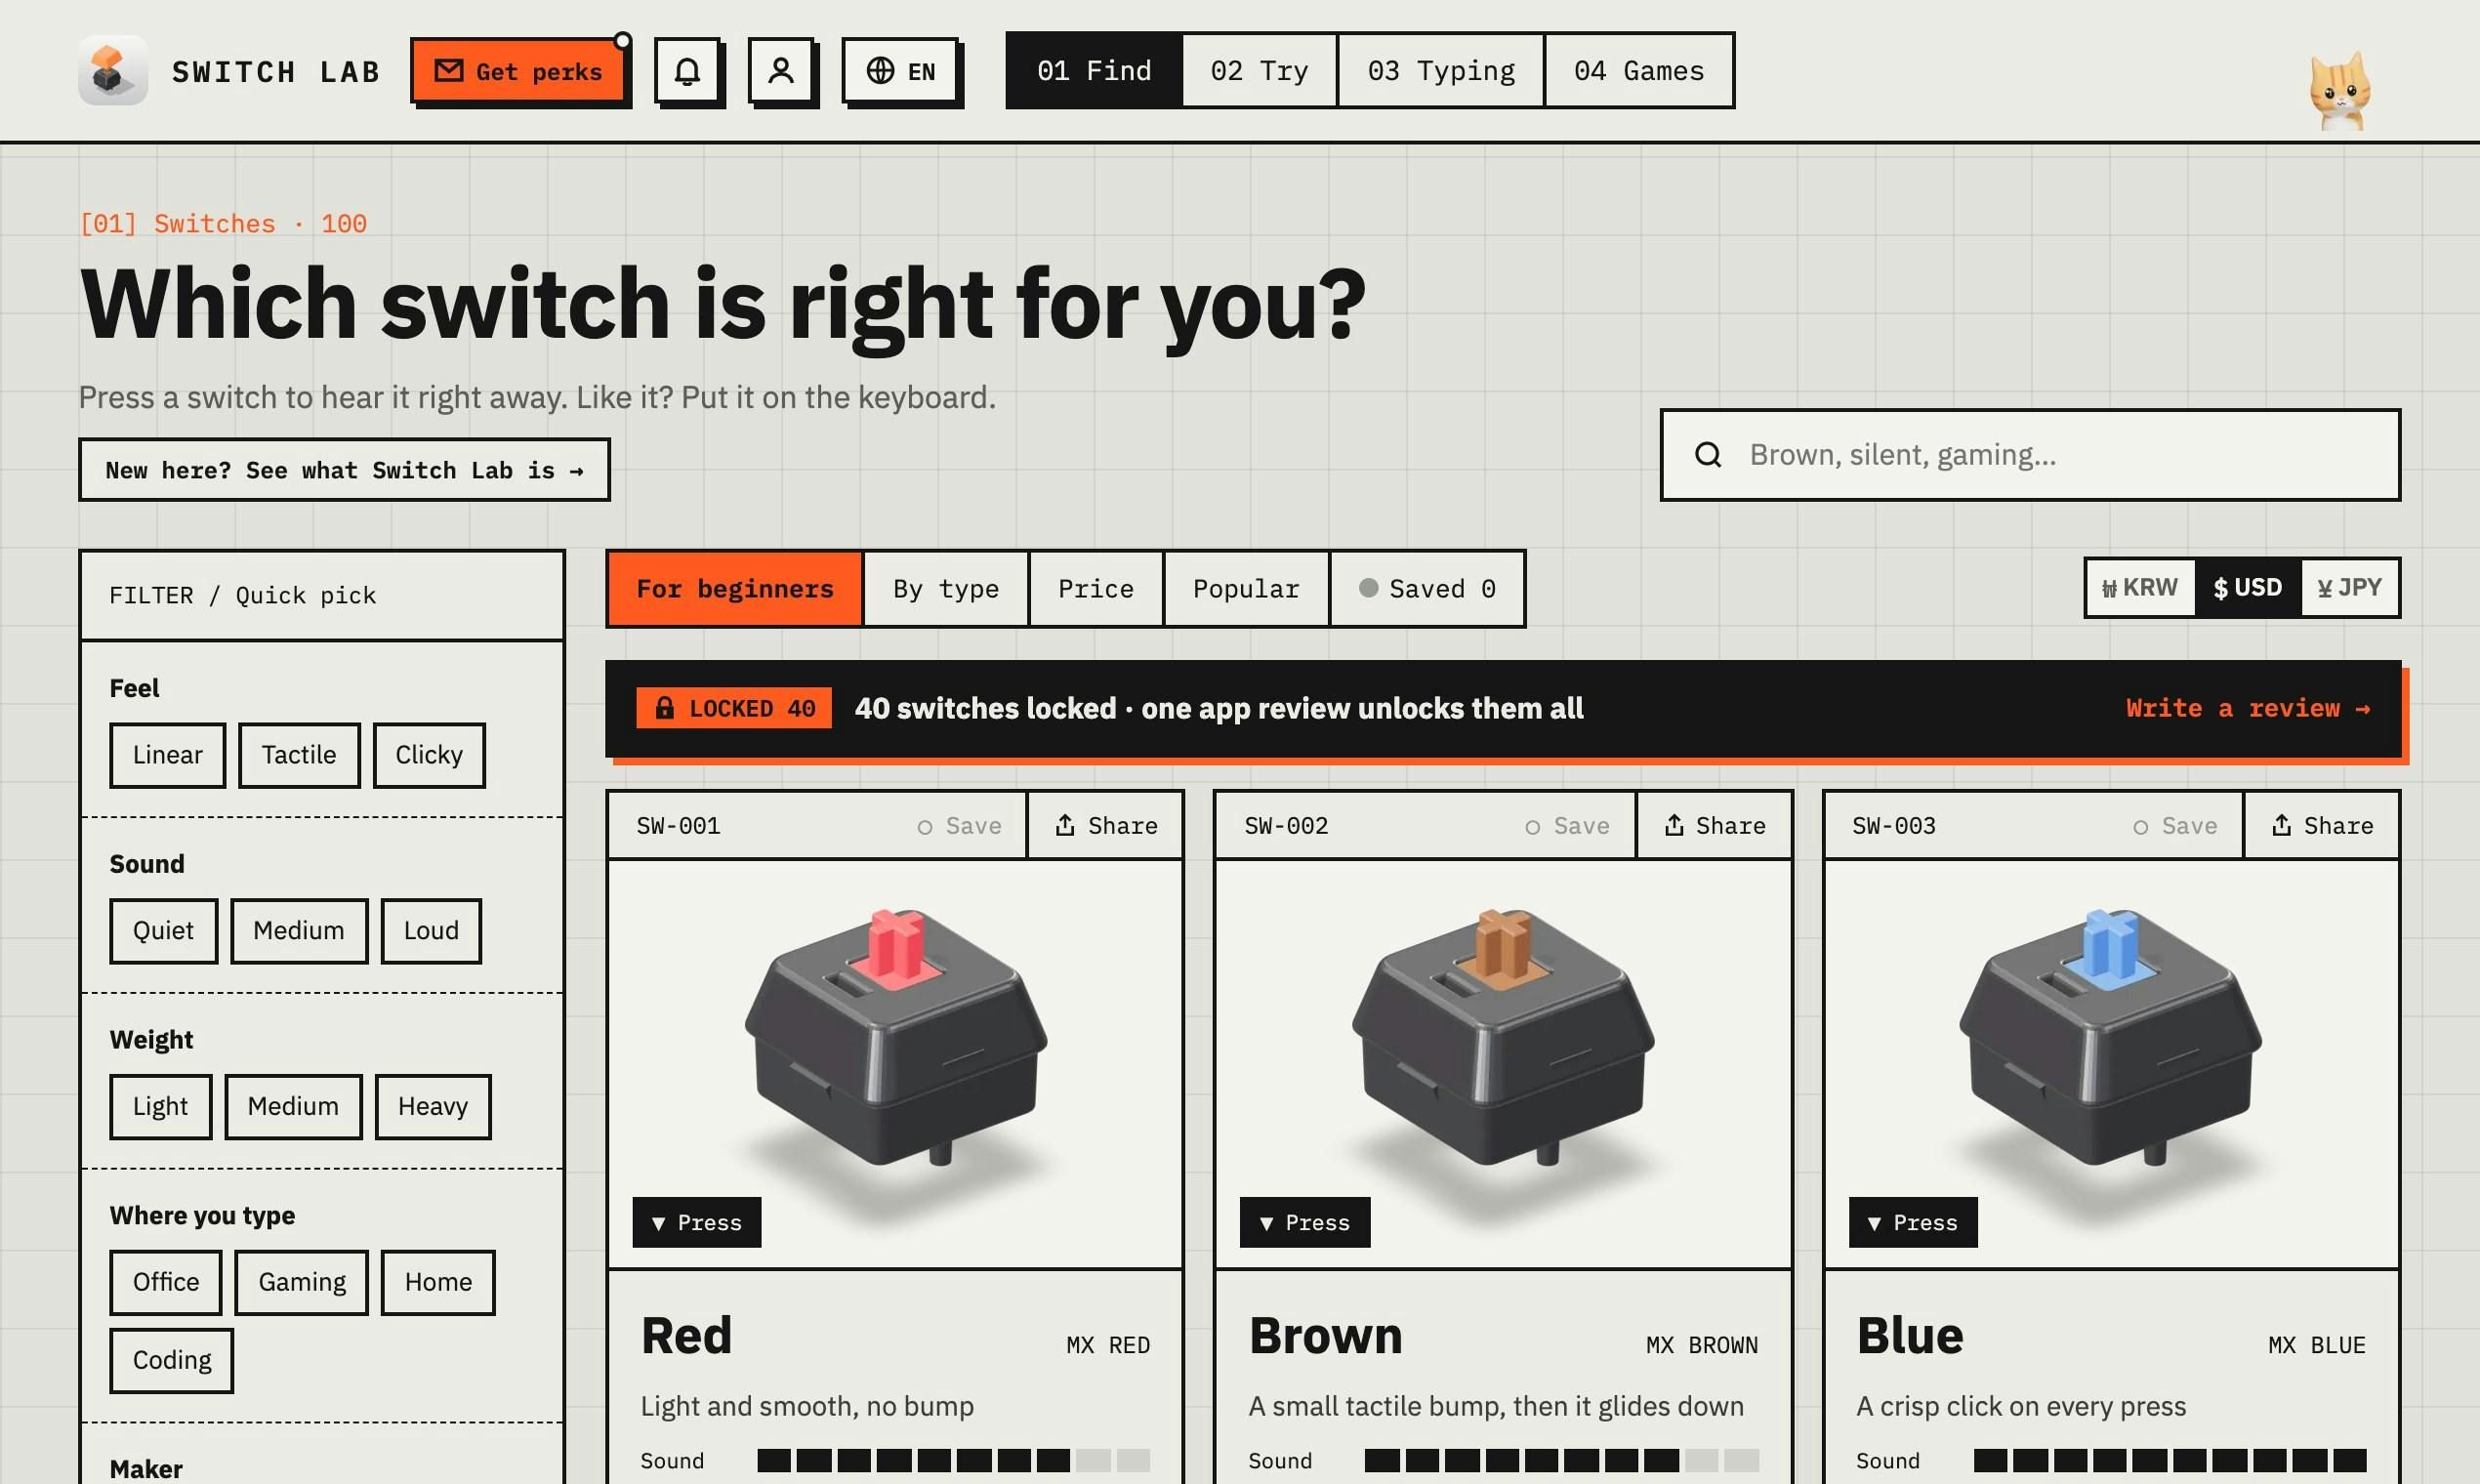The image size is (2480, 1484).
Task: Open the user profile icon
Action: [x=781, y=70]
